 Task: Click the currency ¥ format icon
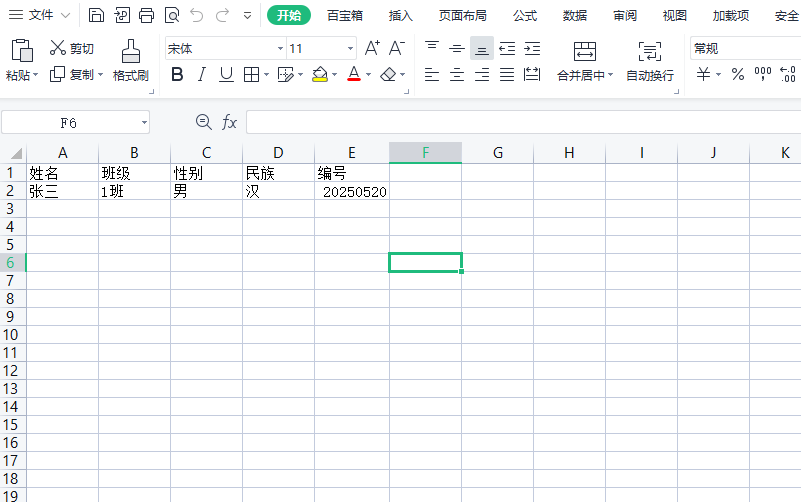[703, 75]
